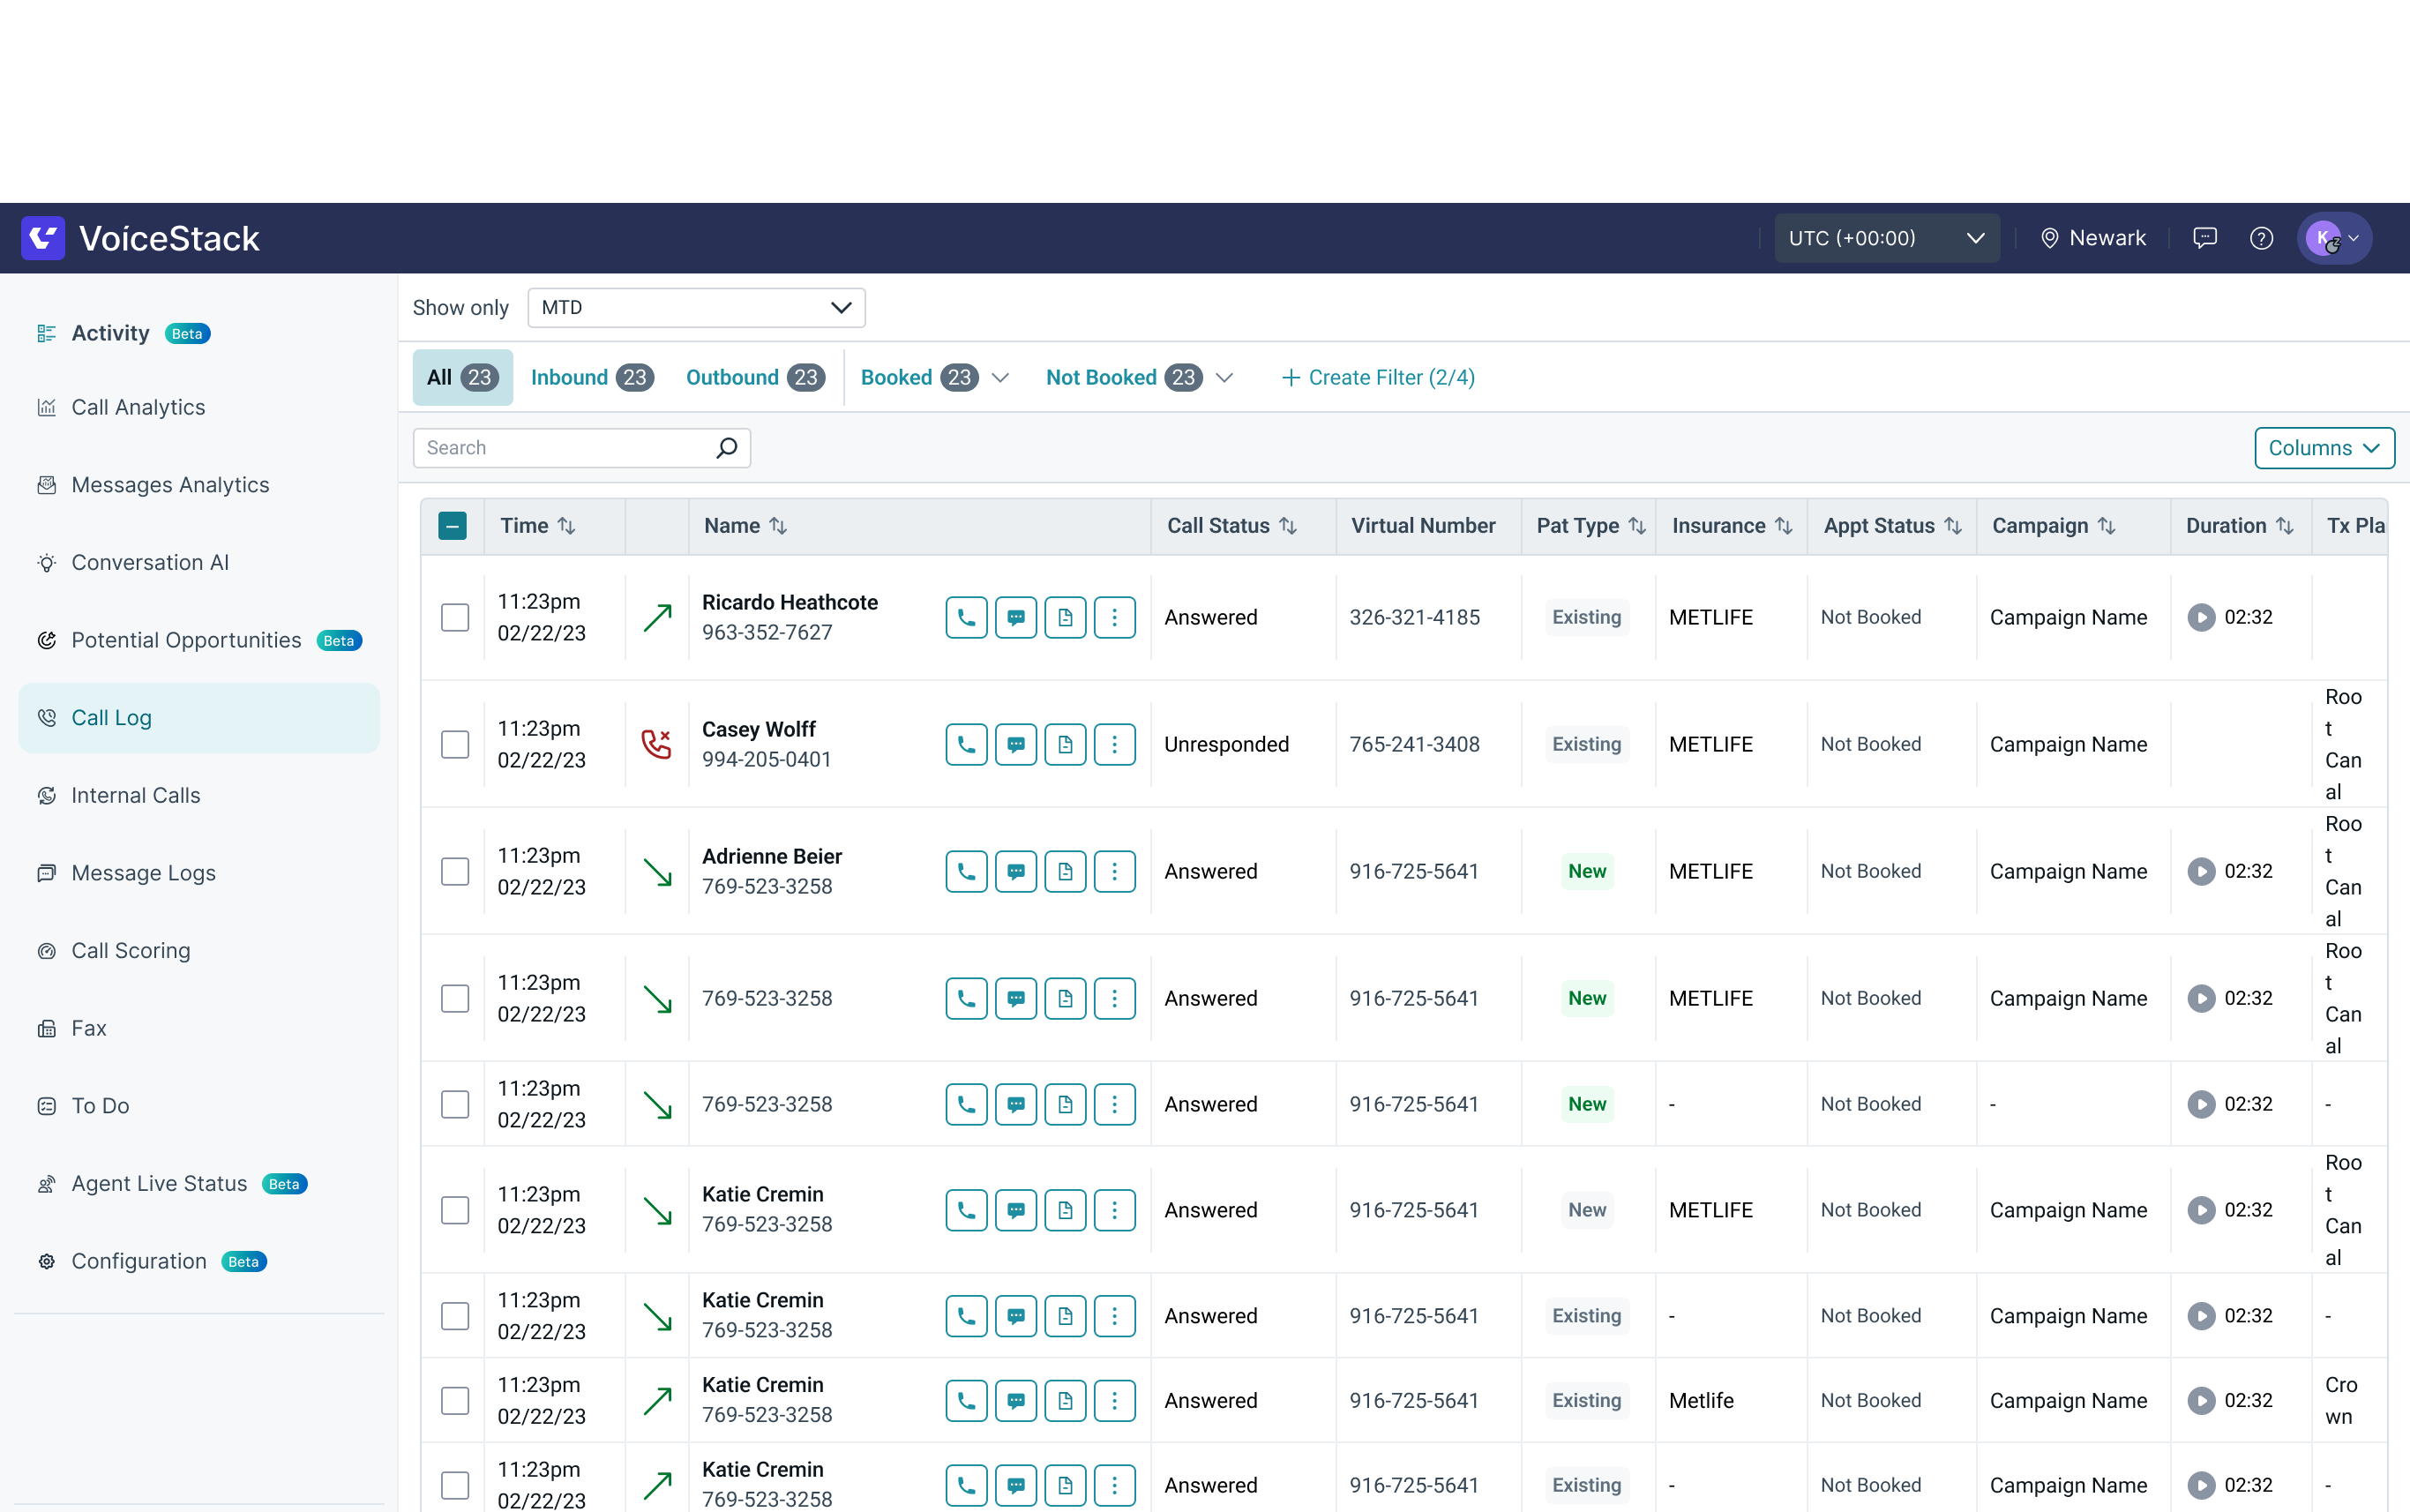Open Call Scoring in sidebar
This screenshot has width=2410, height=1512.
tap(130, 950)
